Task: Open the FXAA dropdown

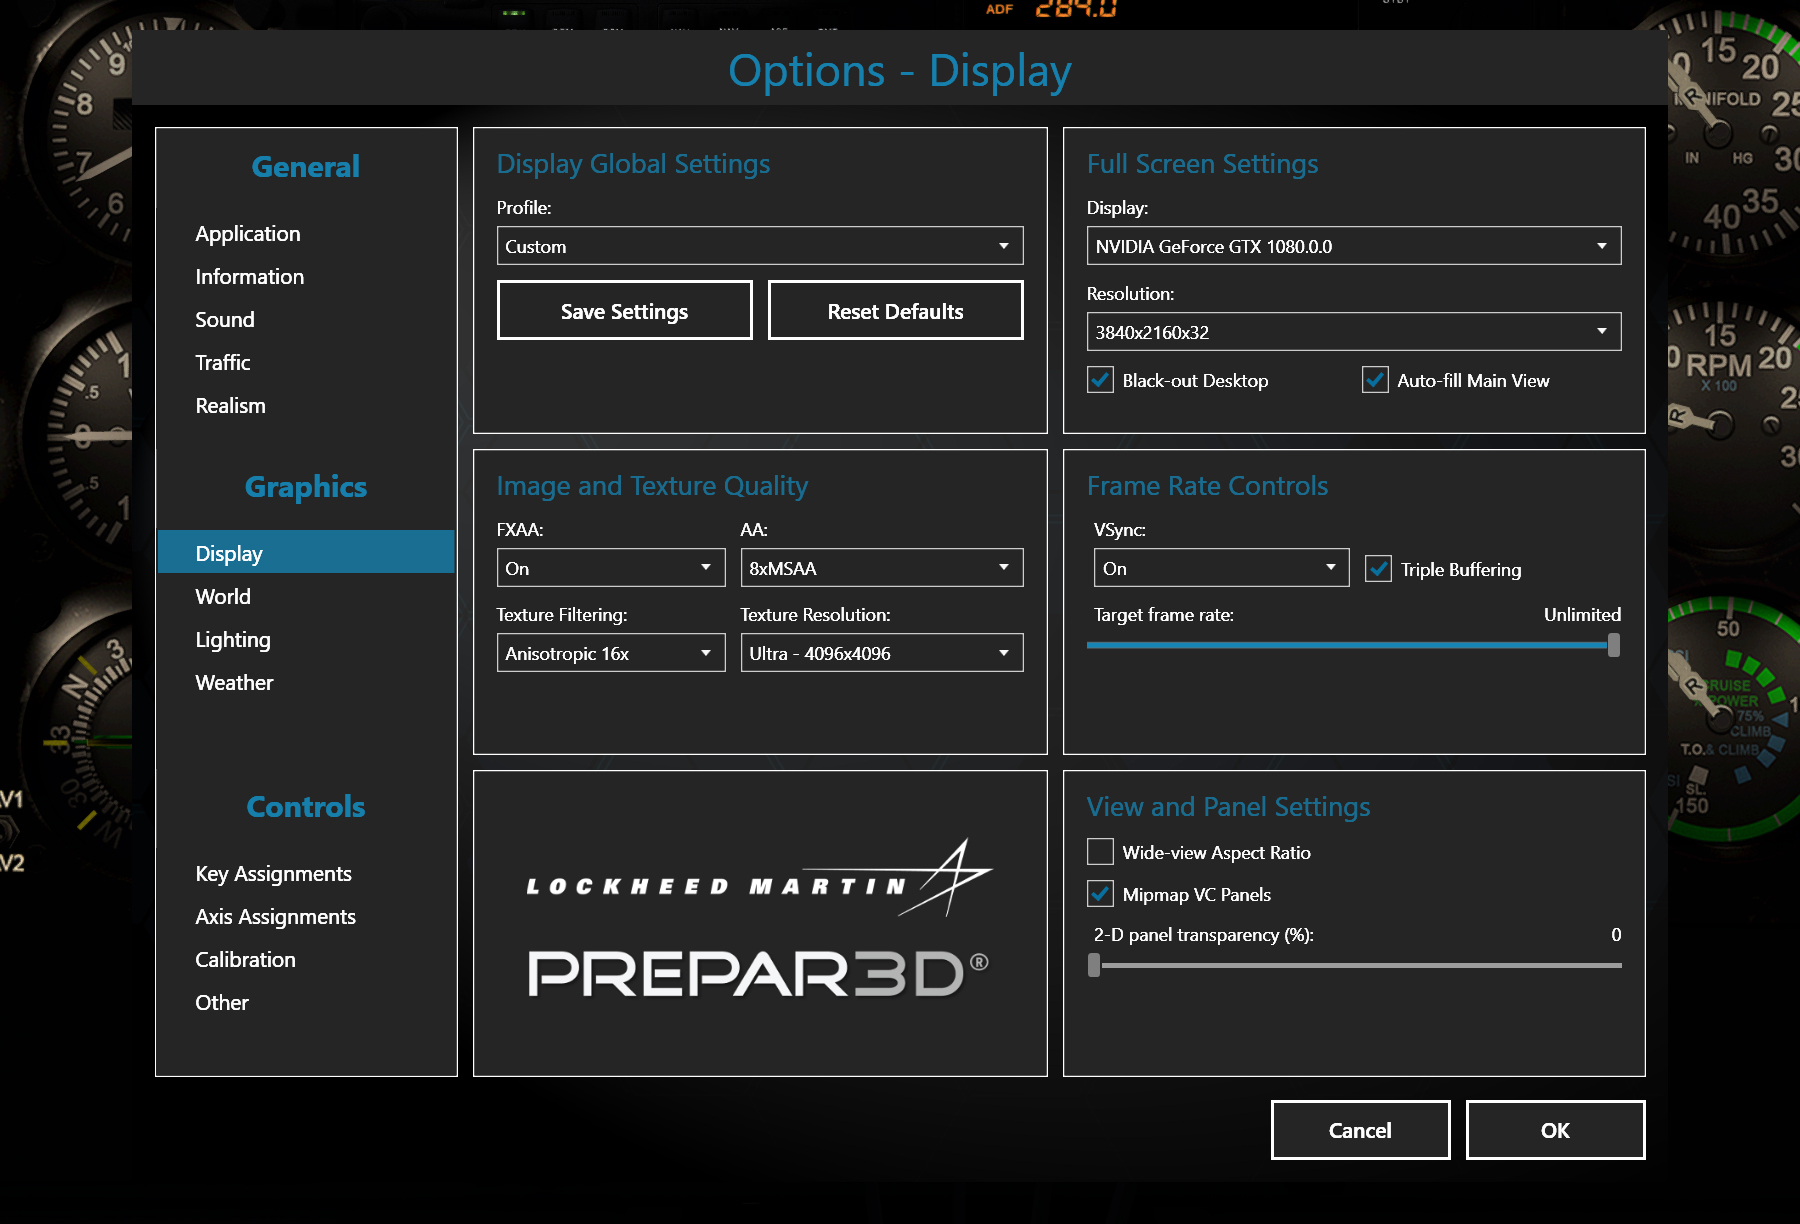Action: pos(611,568)
